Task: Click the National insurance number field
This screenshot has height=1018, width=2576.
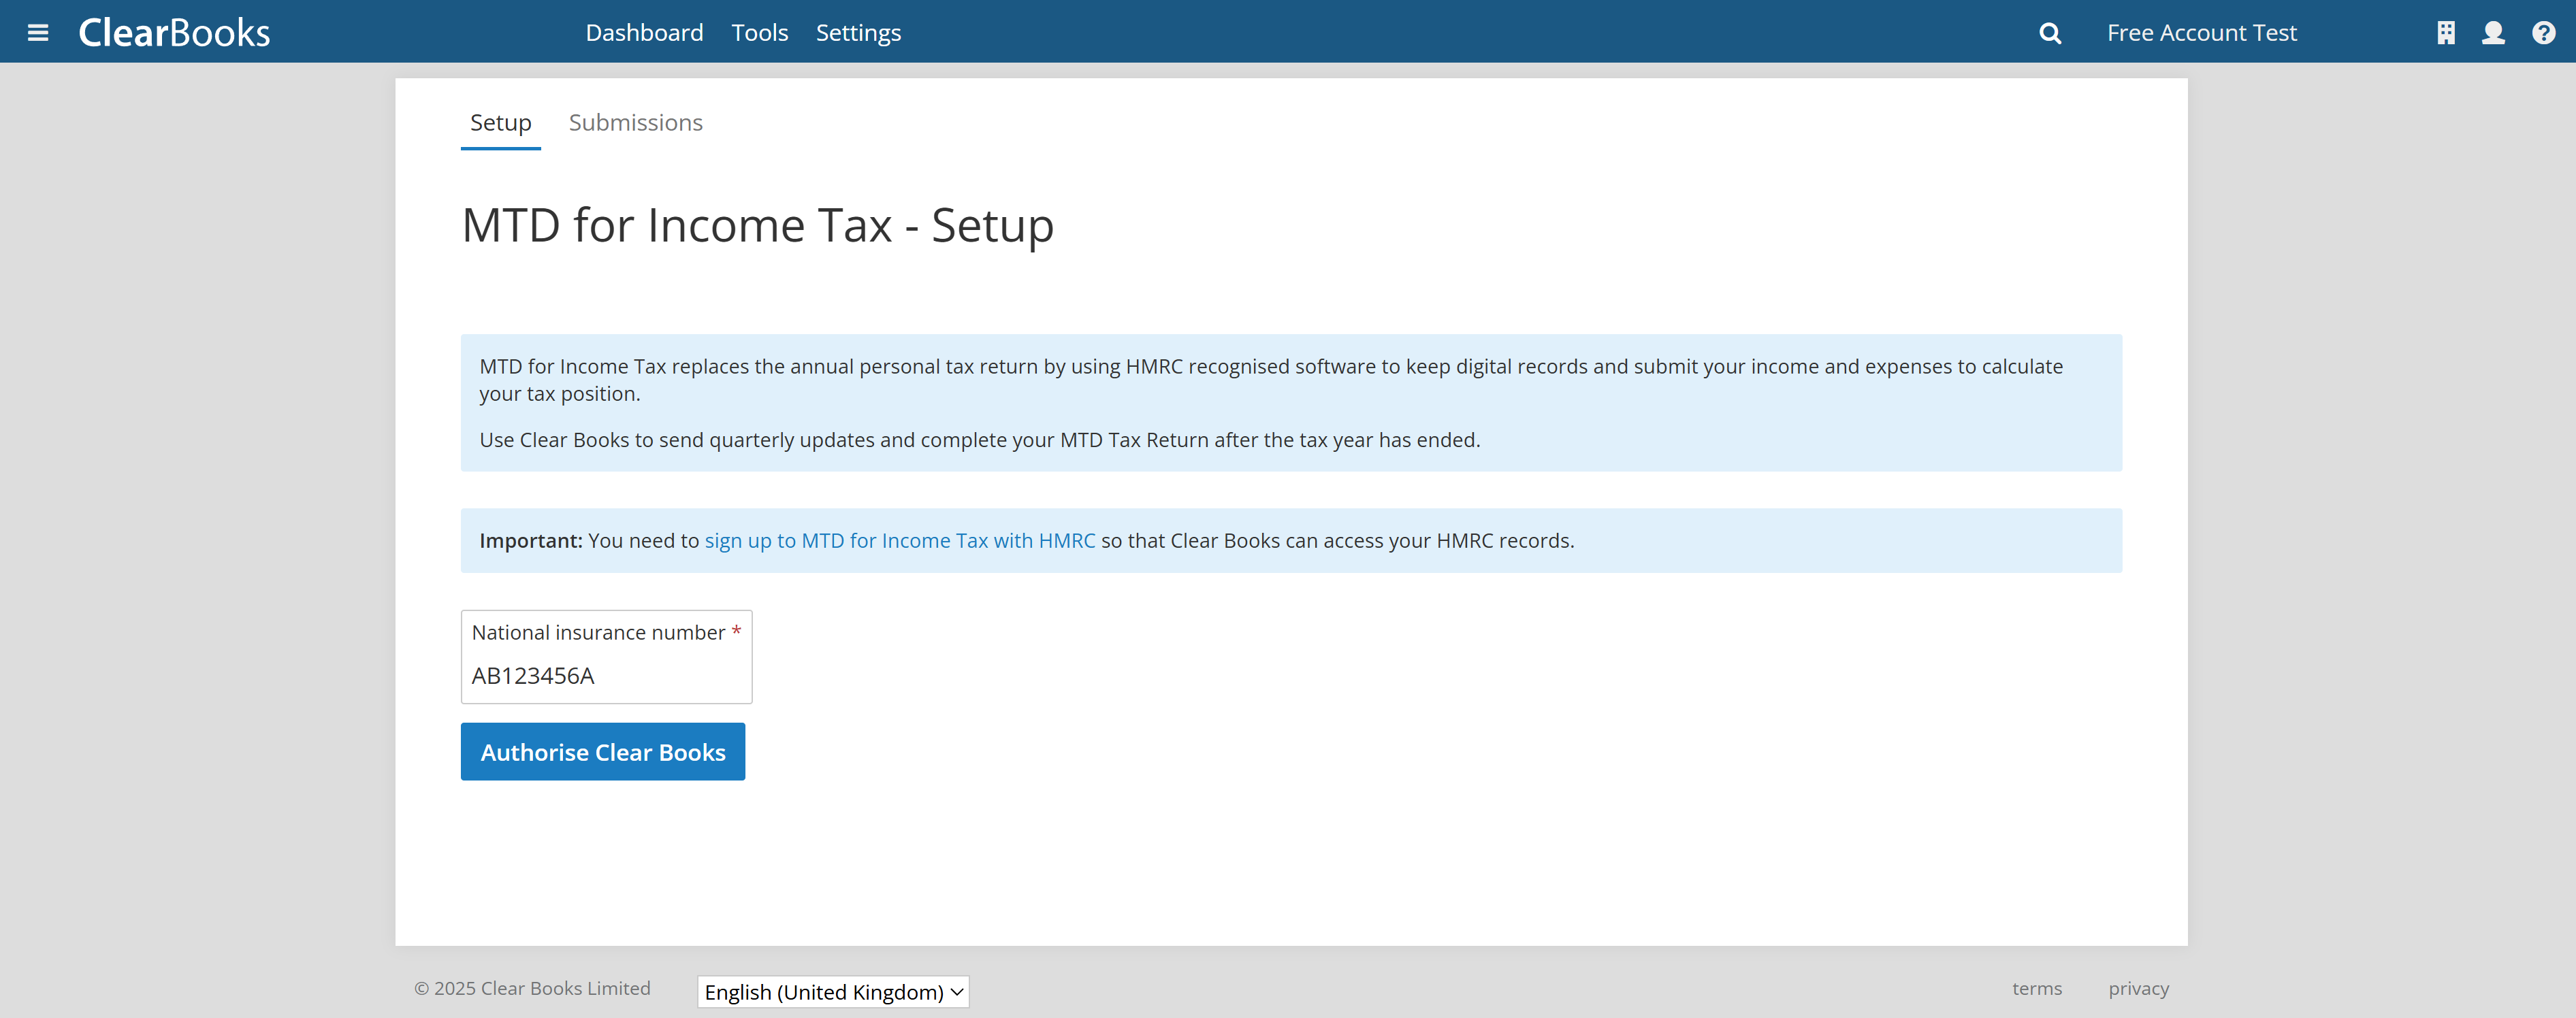Action: click(606, 675)
